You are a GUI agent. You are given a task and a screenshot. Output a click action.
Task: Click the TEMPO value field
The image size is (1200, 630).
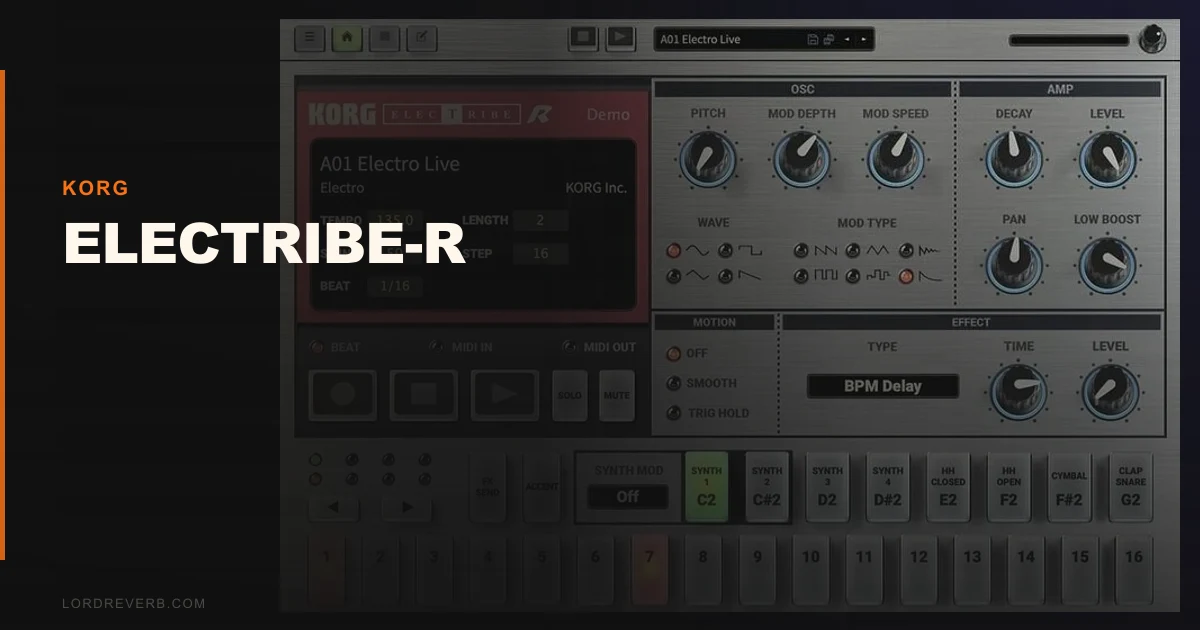pyautogui.click(x=394, y=220)
